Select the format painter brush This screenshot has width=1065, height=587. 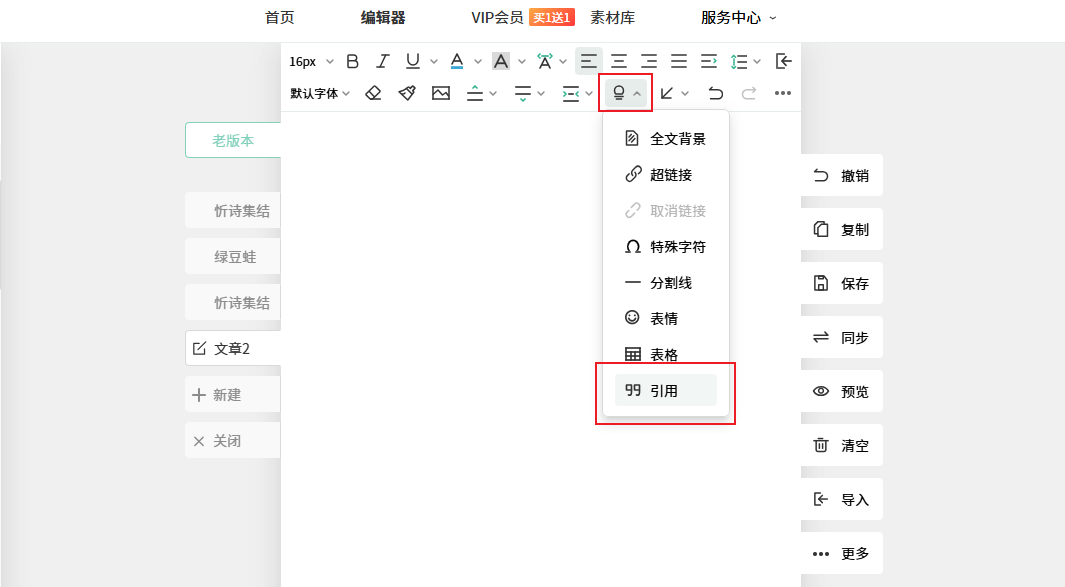point(407,93)
